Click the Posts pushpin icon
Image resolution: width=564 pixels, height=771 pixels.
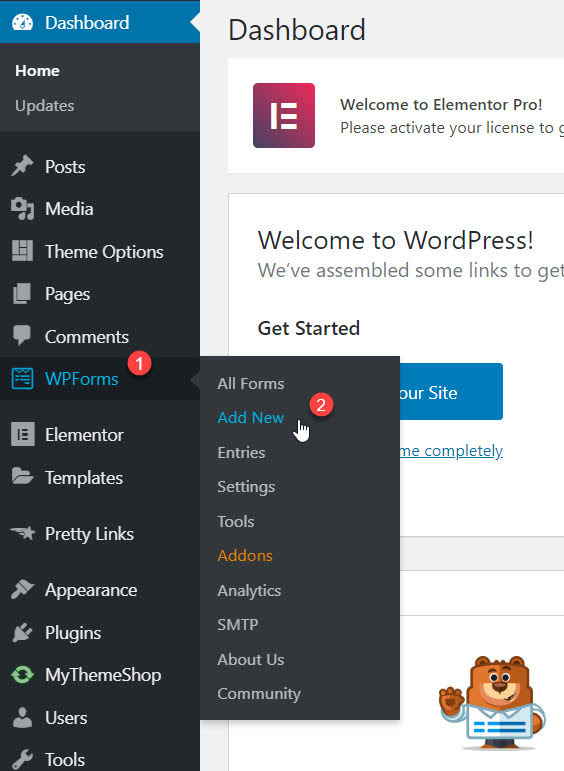point(22,166)
